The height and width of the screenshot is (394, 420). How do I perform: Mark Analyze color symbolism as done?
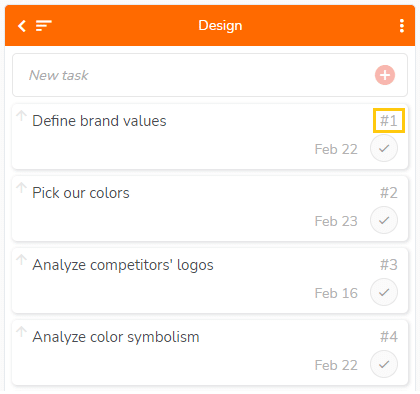tap(384, 364)
